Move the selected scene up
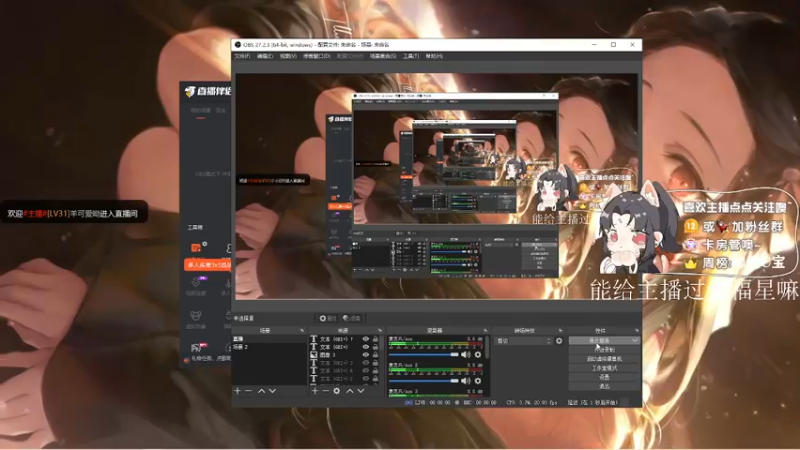The height and width of the screenshot is (450, 800). click(x=261, y=391)
